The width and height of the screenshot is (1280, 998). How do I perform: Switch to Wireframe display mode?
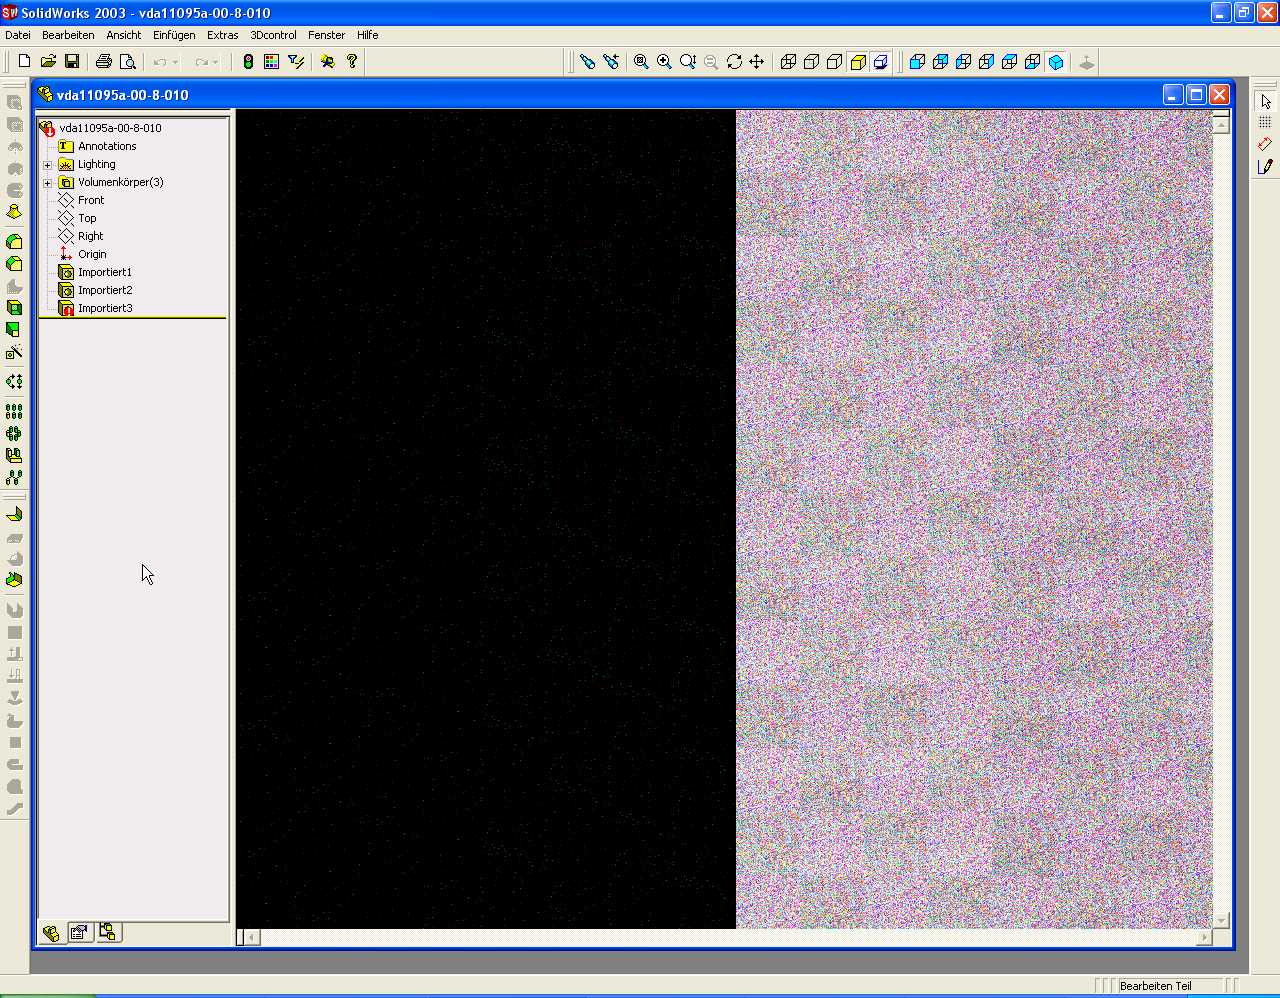pyautogui.click(x=788, y=62)
